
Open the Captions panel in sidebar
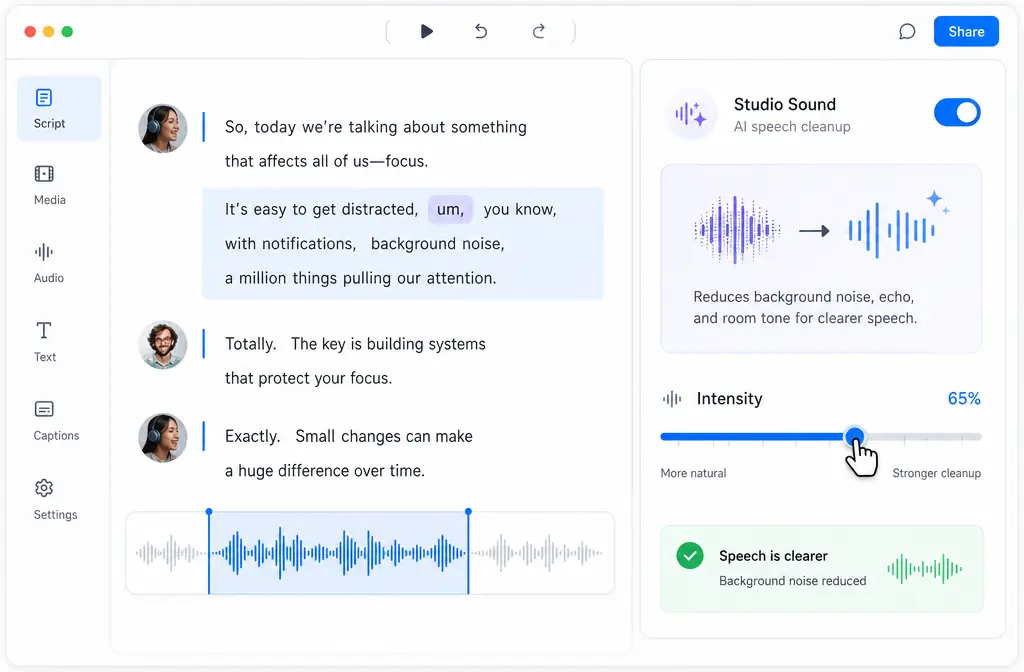coord(56,421)
